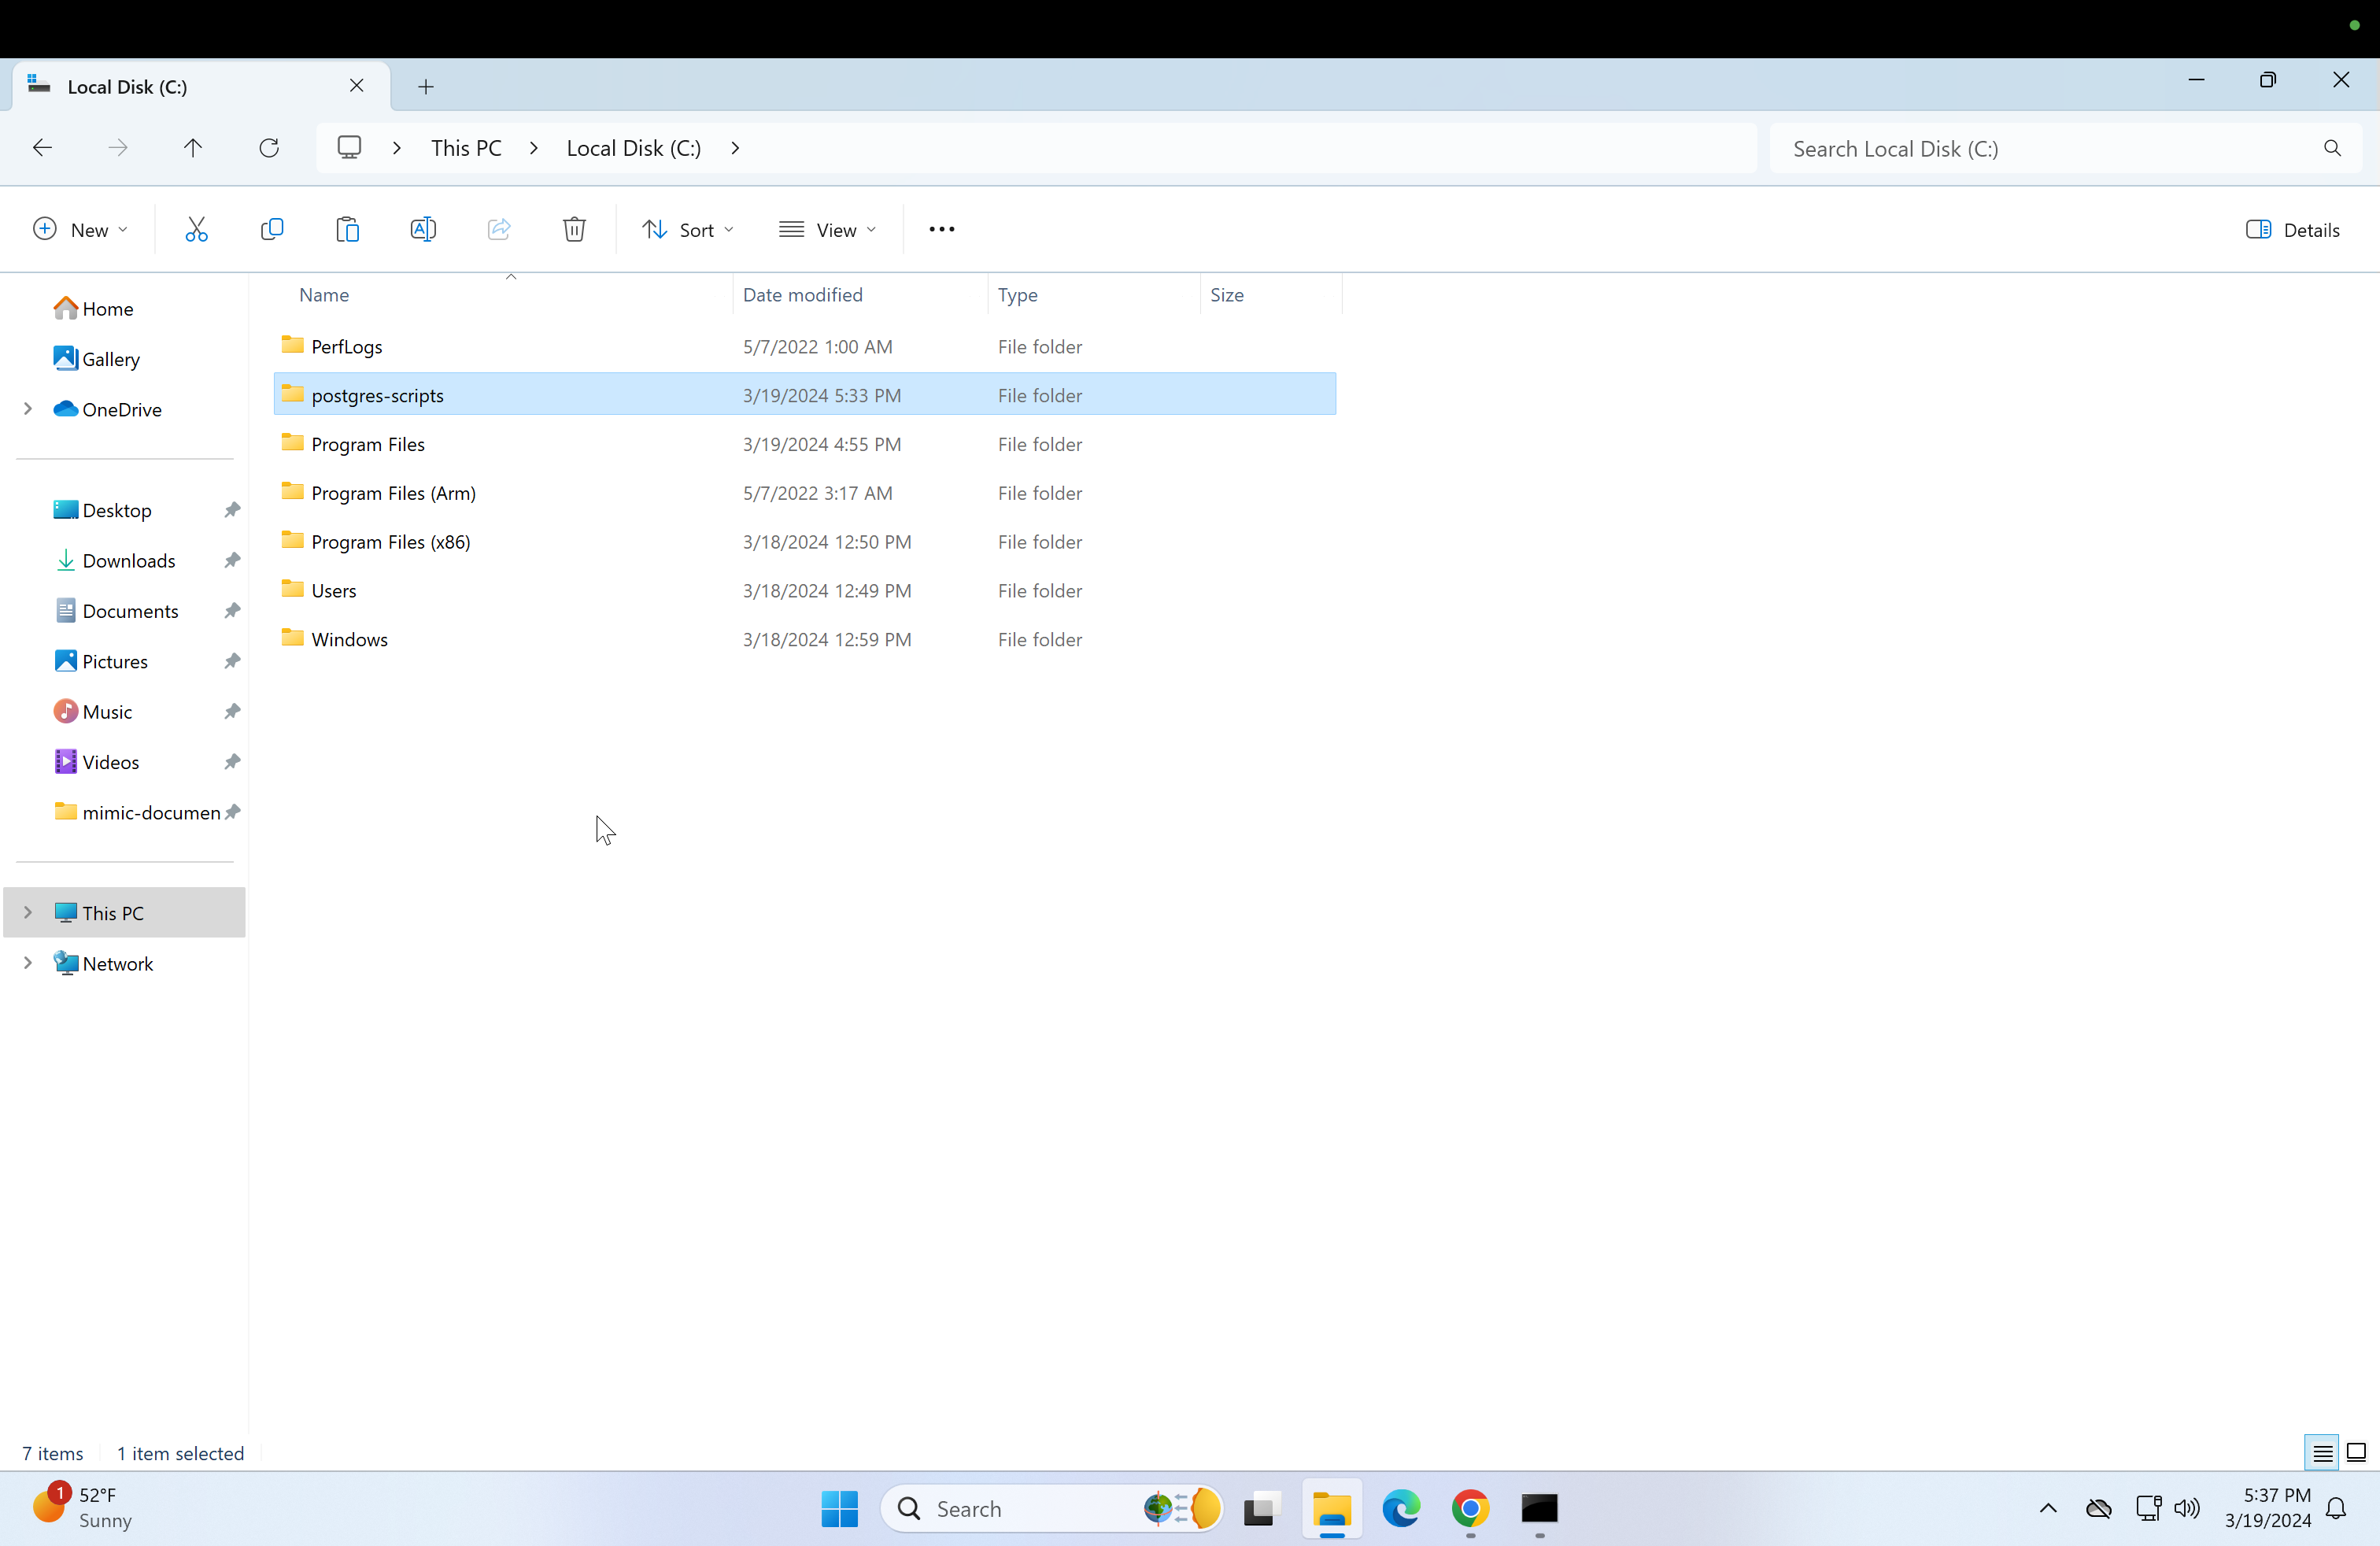This screenshot has height=1546, width=2380.
Task: Expand the OneDrive tree node
Action: point(28,409)
